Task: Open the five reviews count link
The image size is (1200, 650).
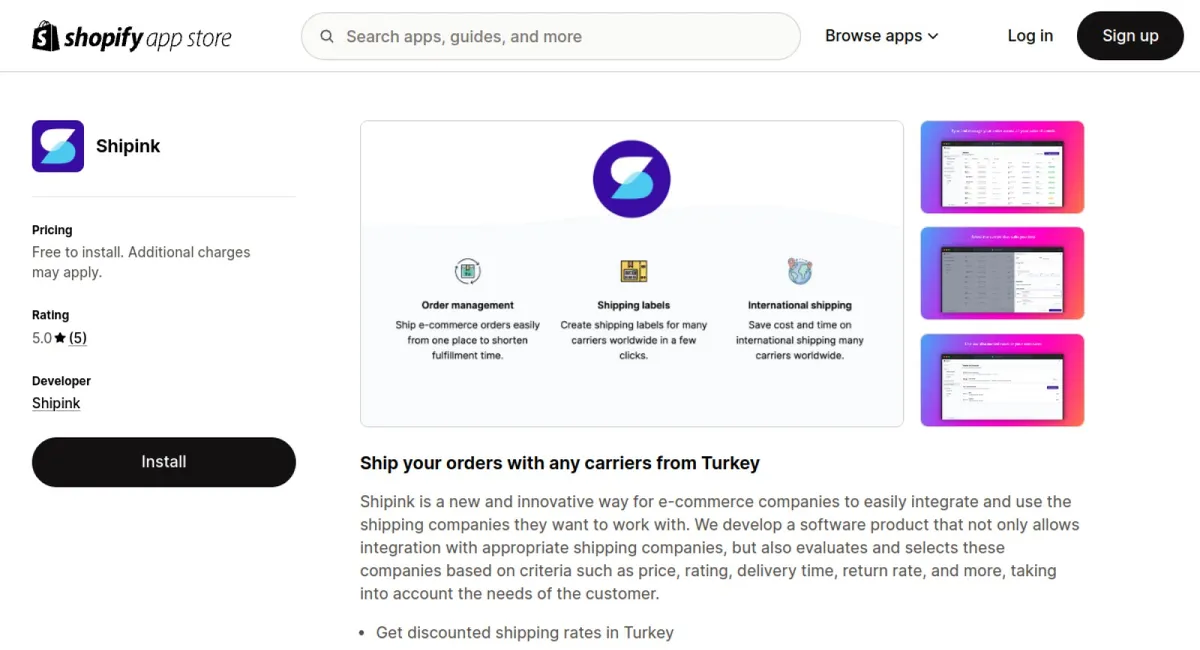Action: tap(78, 338)
